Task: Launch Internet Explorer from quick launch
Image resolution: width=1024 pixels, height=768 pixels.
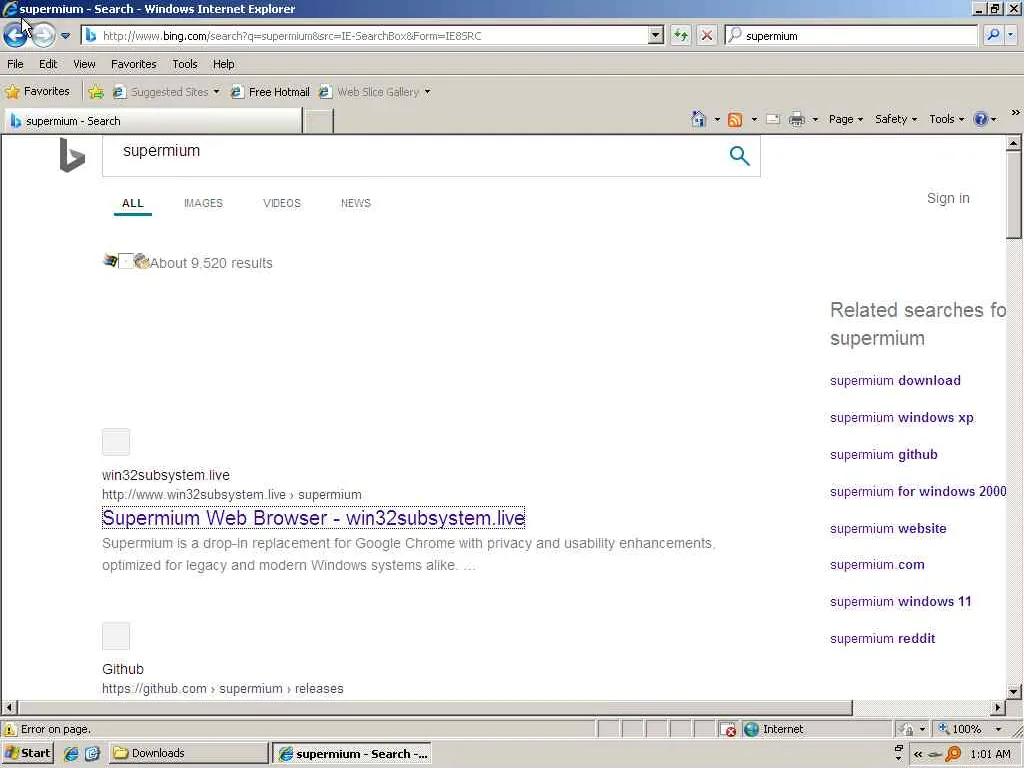Action: (71, 754)
